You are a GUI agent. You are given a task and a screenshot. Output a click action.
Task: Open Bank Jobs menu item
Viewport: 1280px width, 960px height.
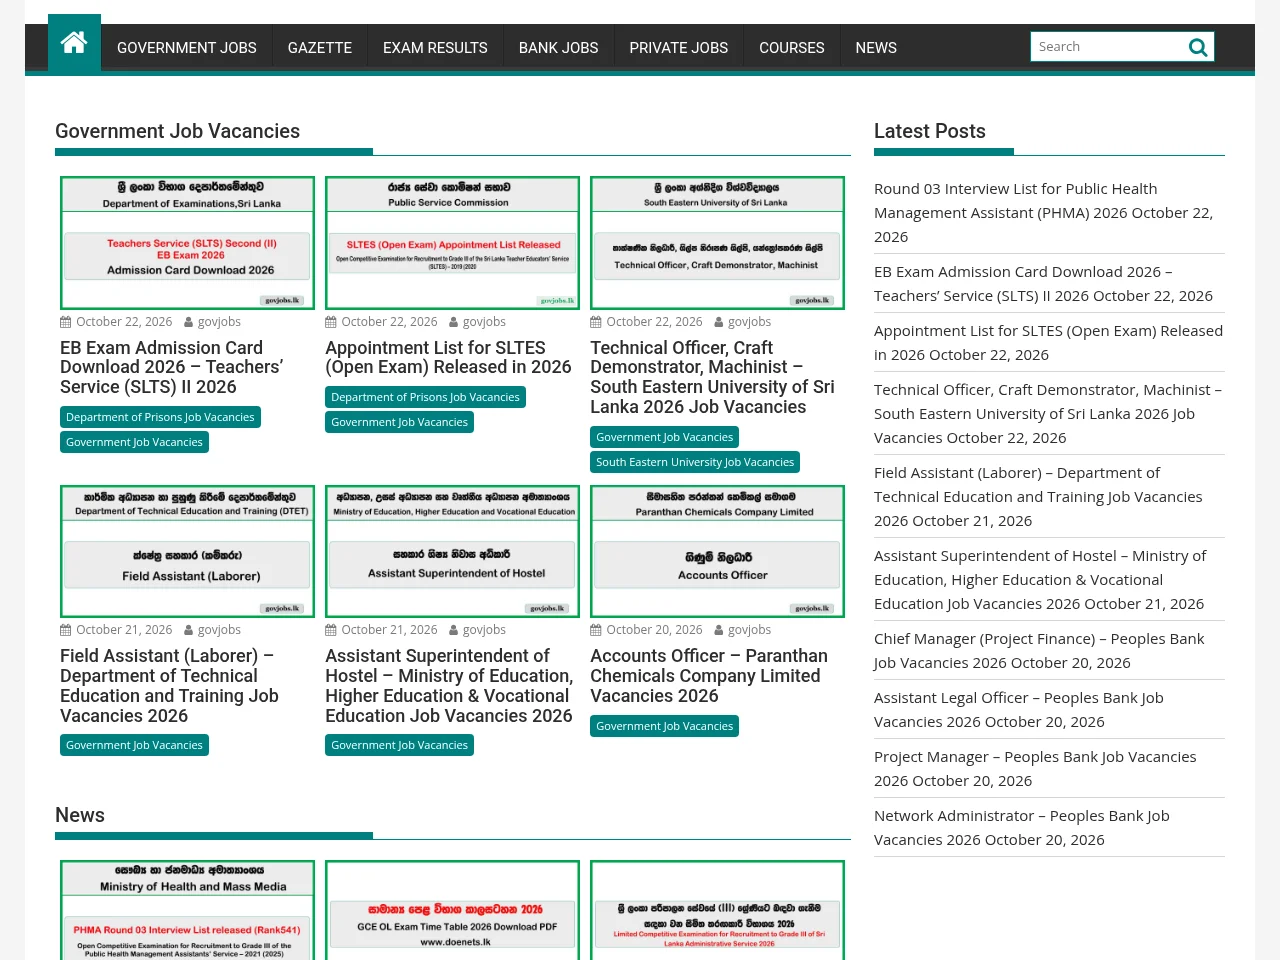coord(559,48)
